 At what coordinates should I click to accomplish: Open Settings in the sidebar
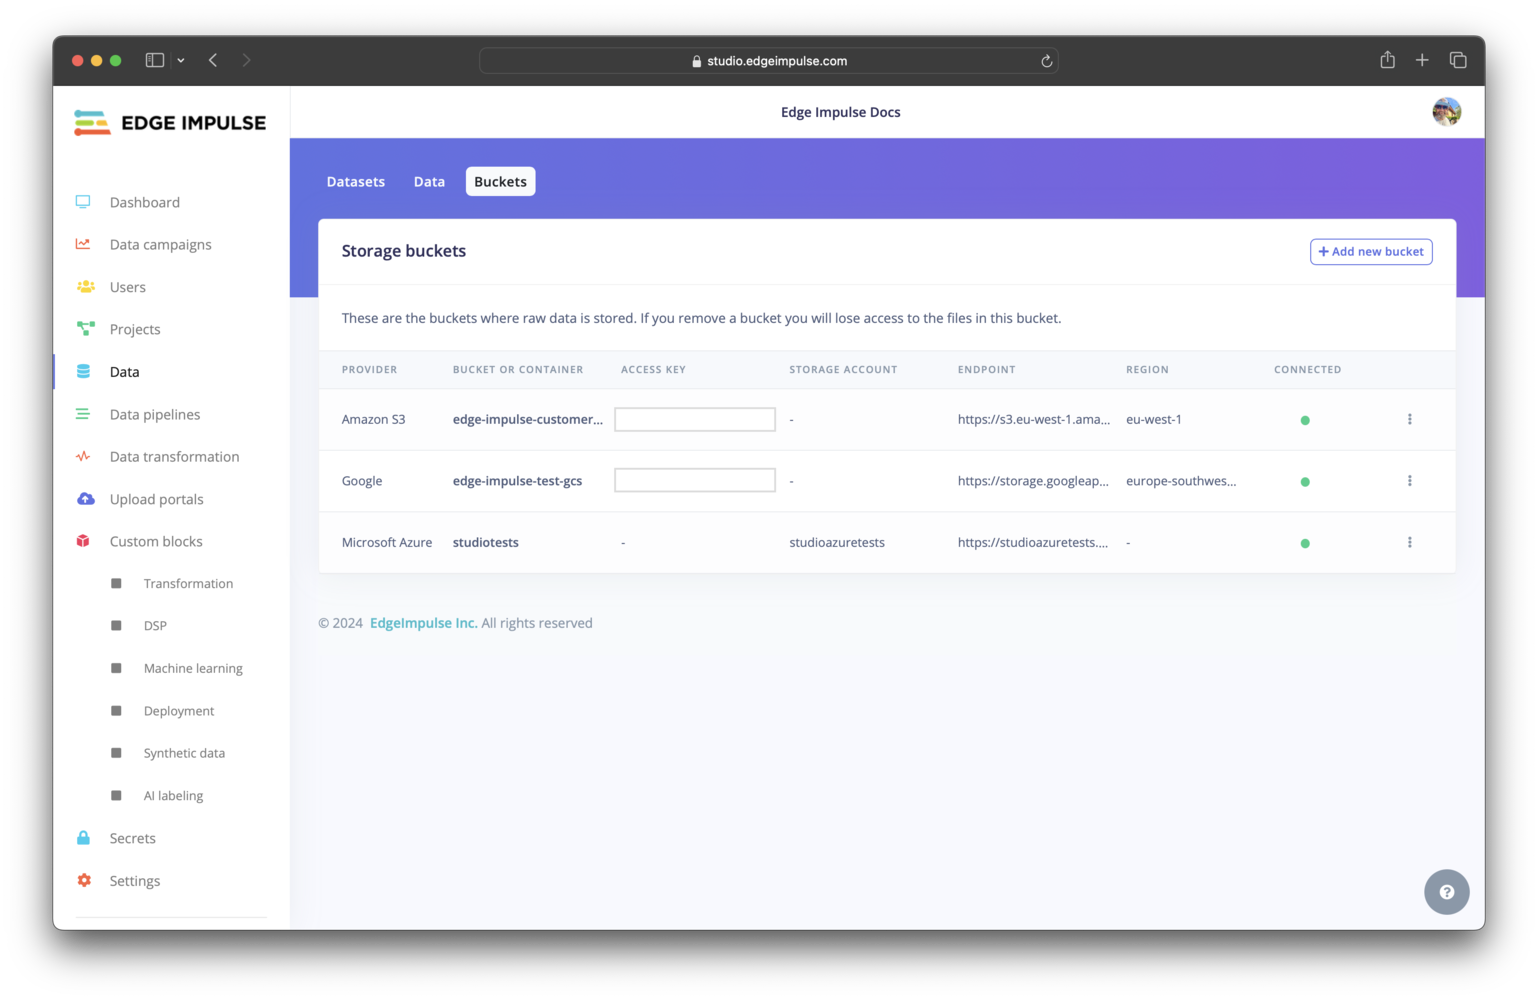tap(135, 880)
